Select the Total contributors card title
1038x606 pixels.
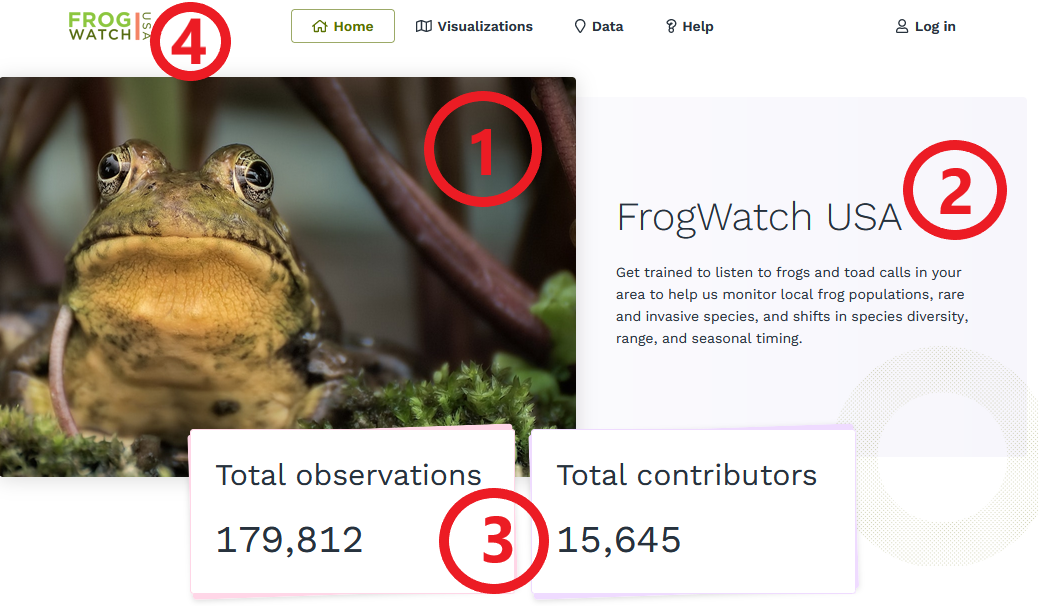click(x=687, y=475)
